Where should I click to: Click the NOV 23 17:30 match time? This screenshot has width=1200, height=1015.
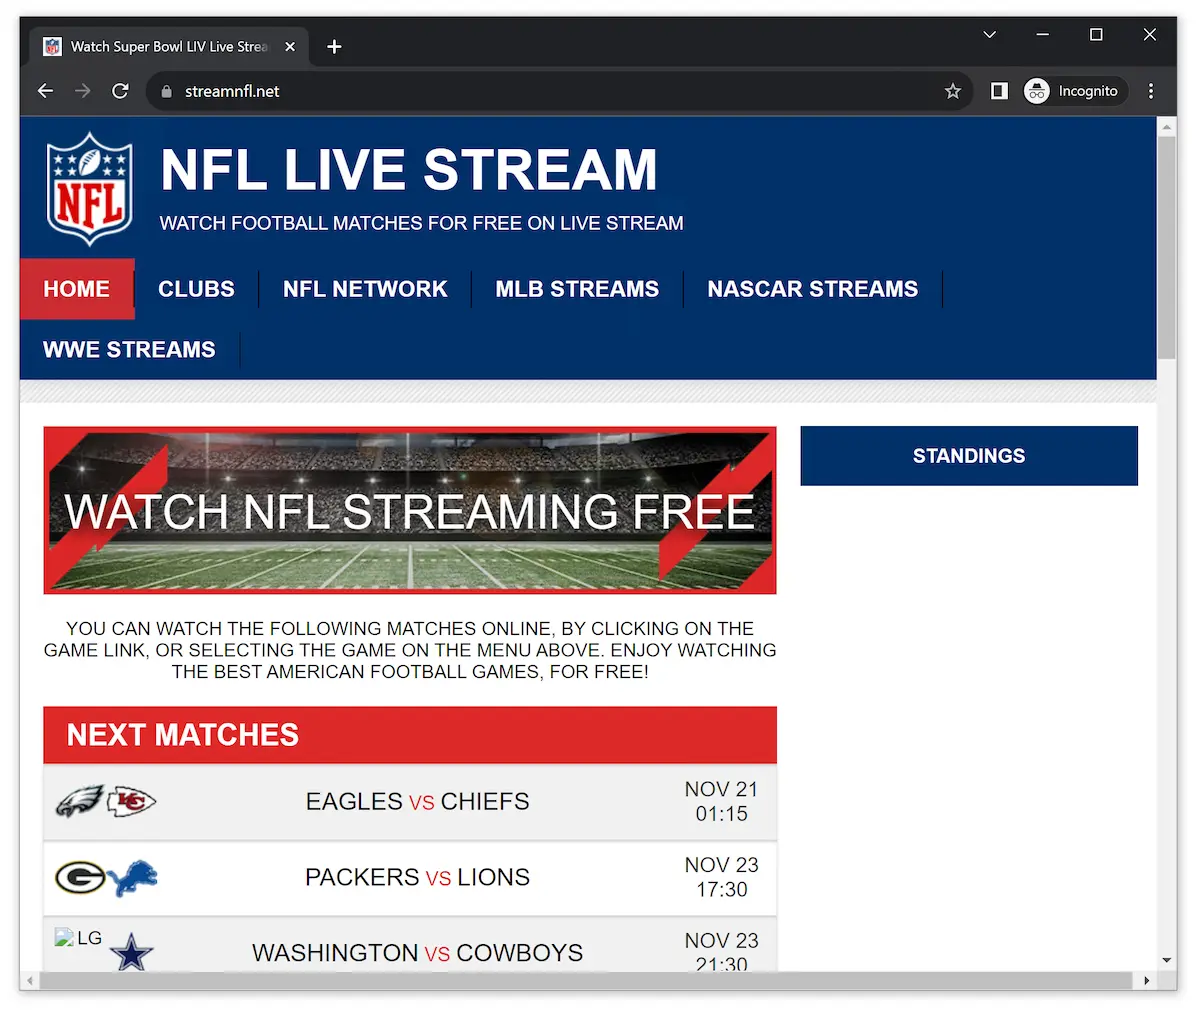721,877
